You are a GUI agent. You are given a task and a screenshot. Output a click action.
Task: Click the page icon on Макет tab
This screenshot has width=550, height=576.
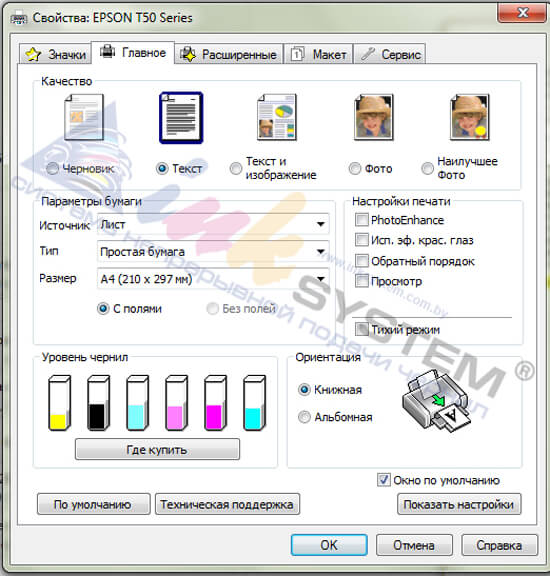[x=297, y=54]
